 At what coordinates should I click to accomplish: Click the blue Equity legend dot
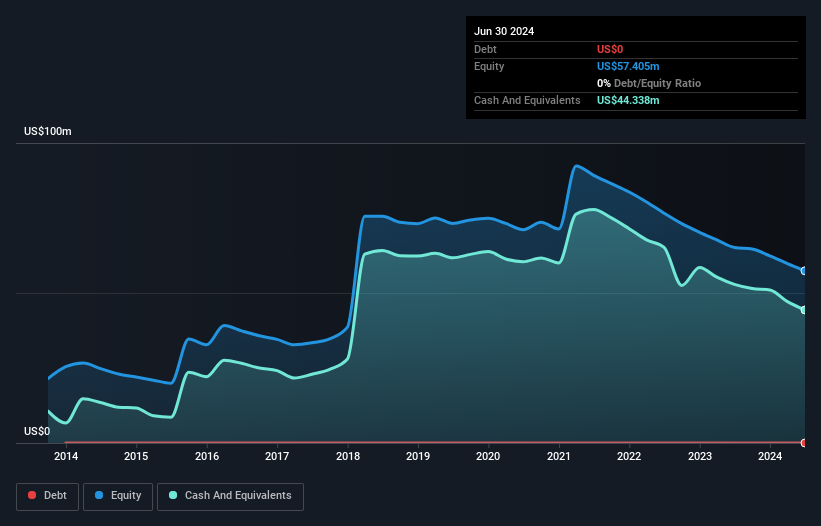click(99, 495)
